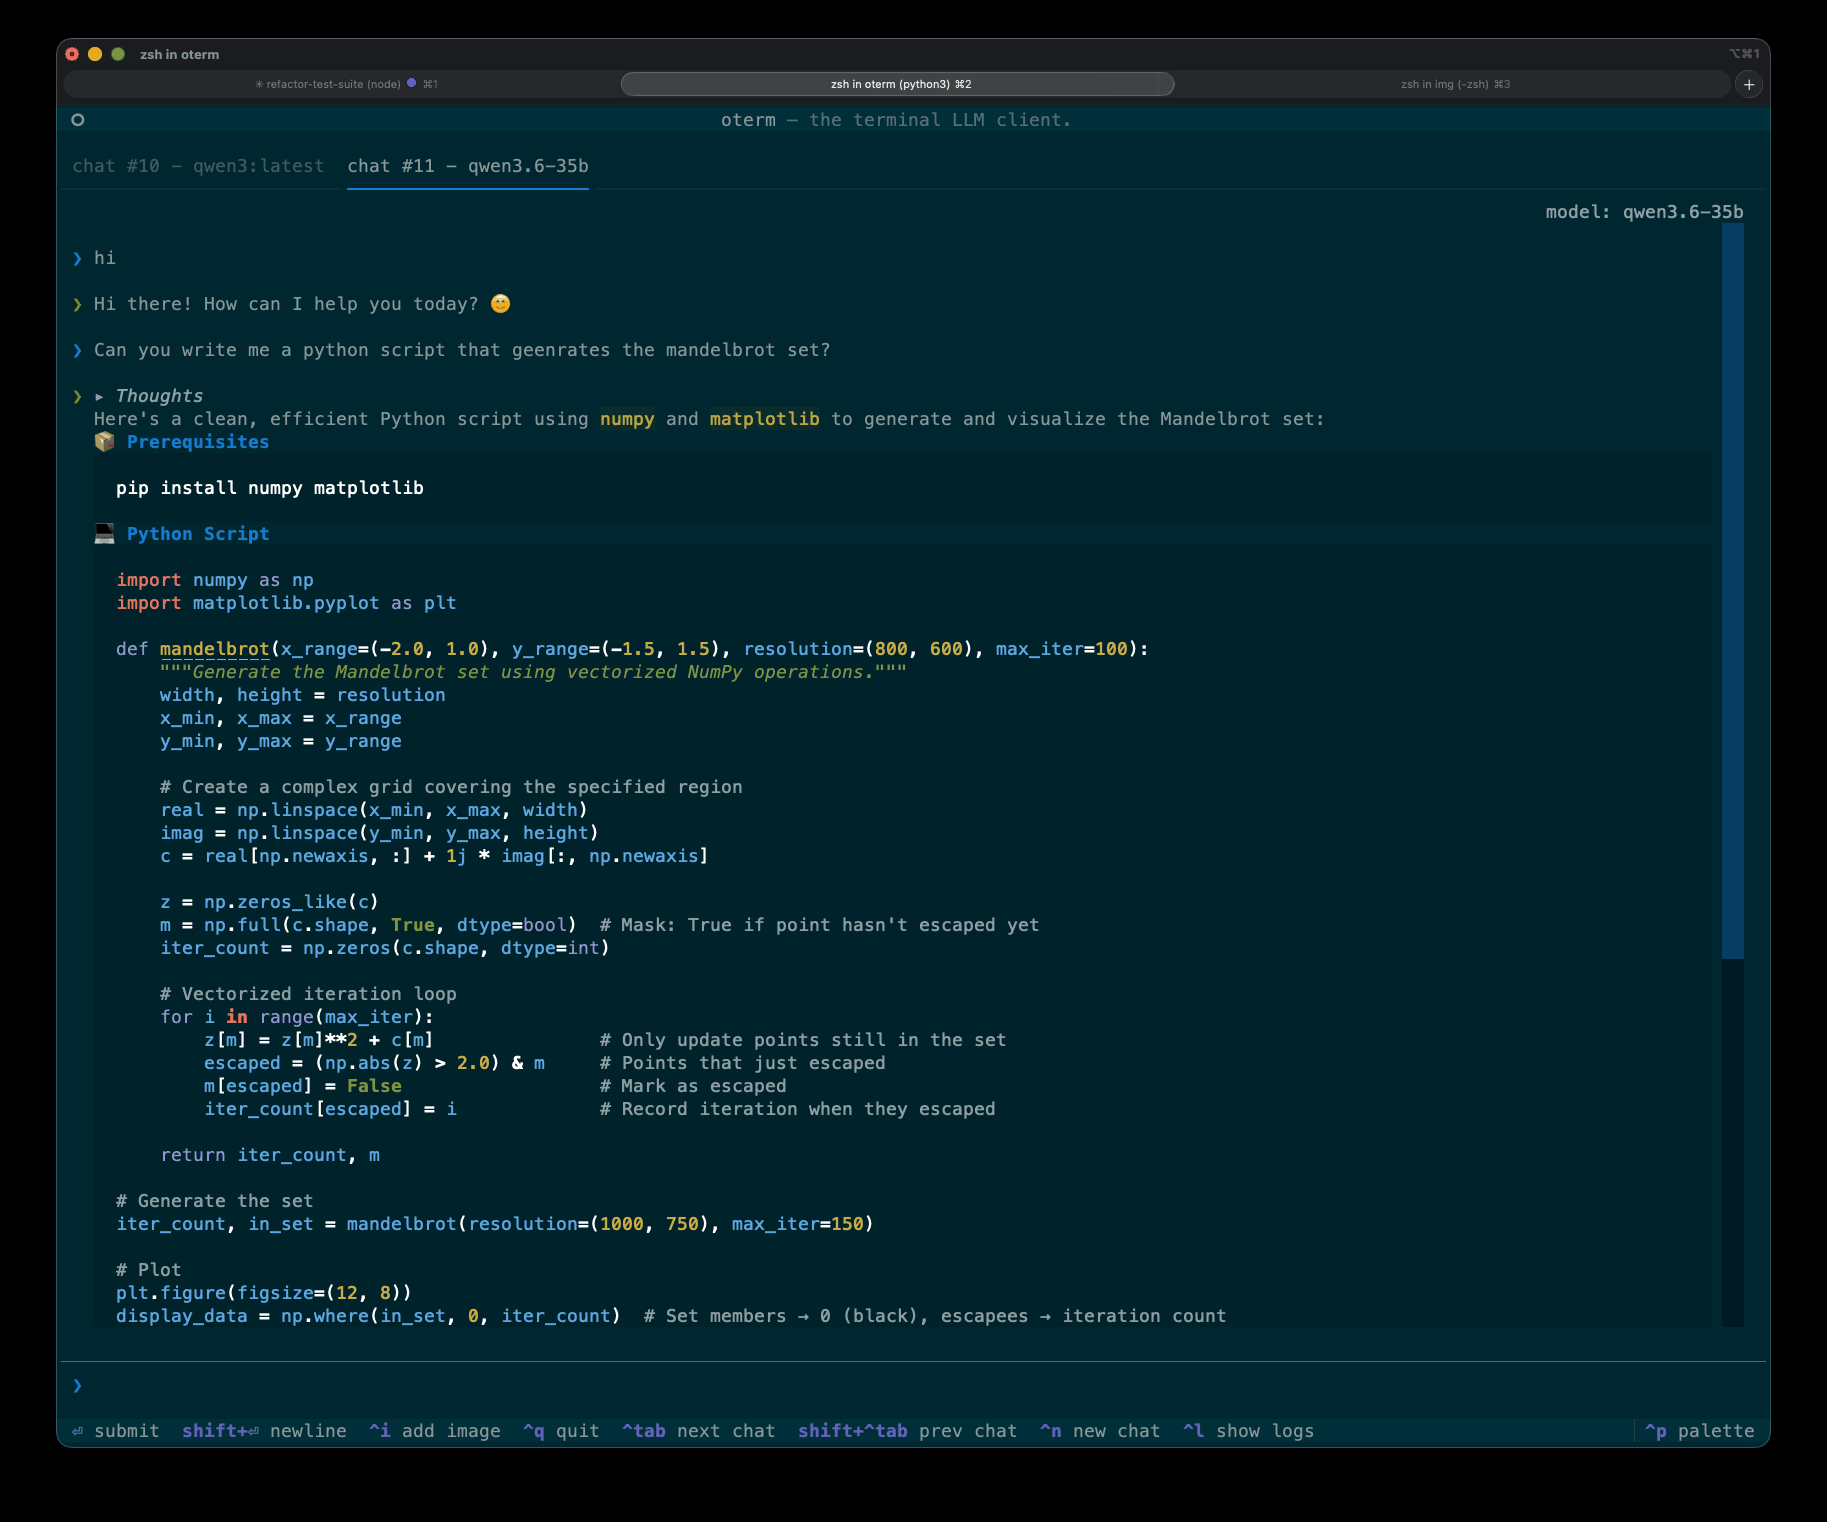Click the 'def mandelbrot' function definition line
The image size is (1827, 1522).
coord(632,649)
